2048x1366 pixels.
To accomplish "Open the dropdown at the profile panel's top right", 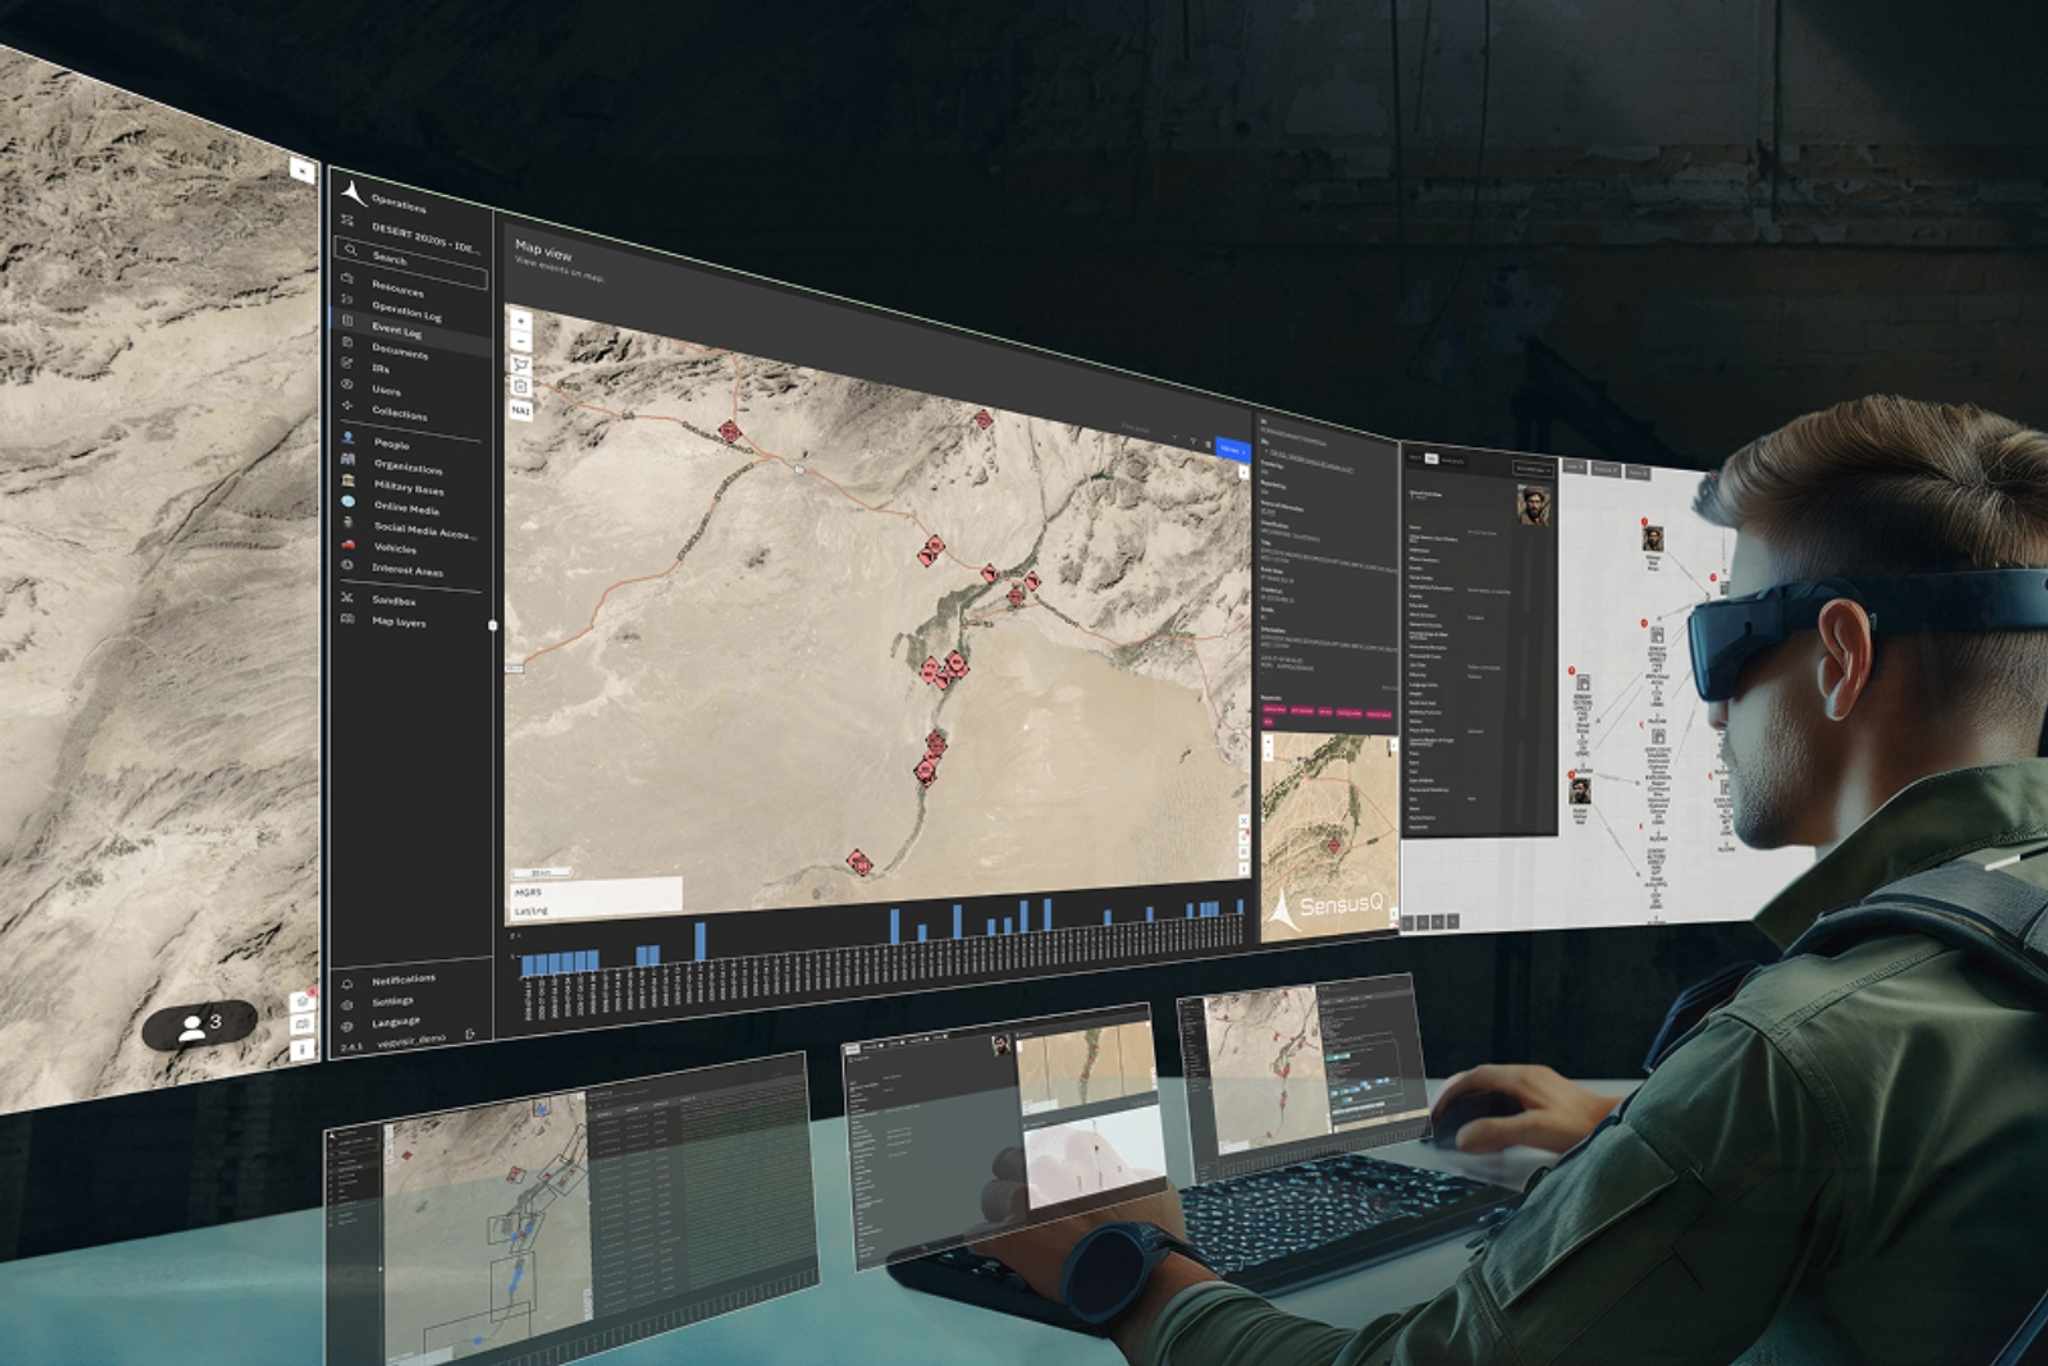I will 1531,467.
